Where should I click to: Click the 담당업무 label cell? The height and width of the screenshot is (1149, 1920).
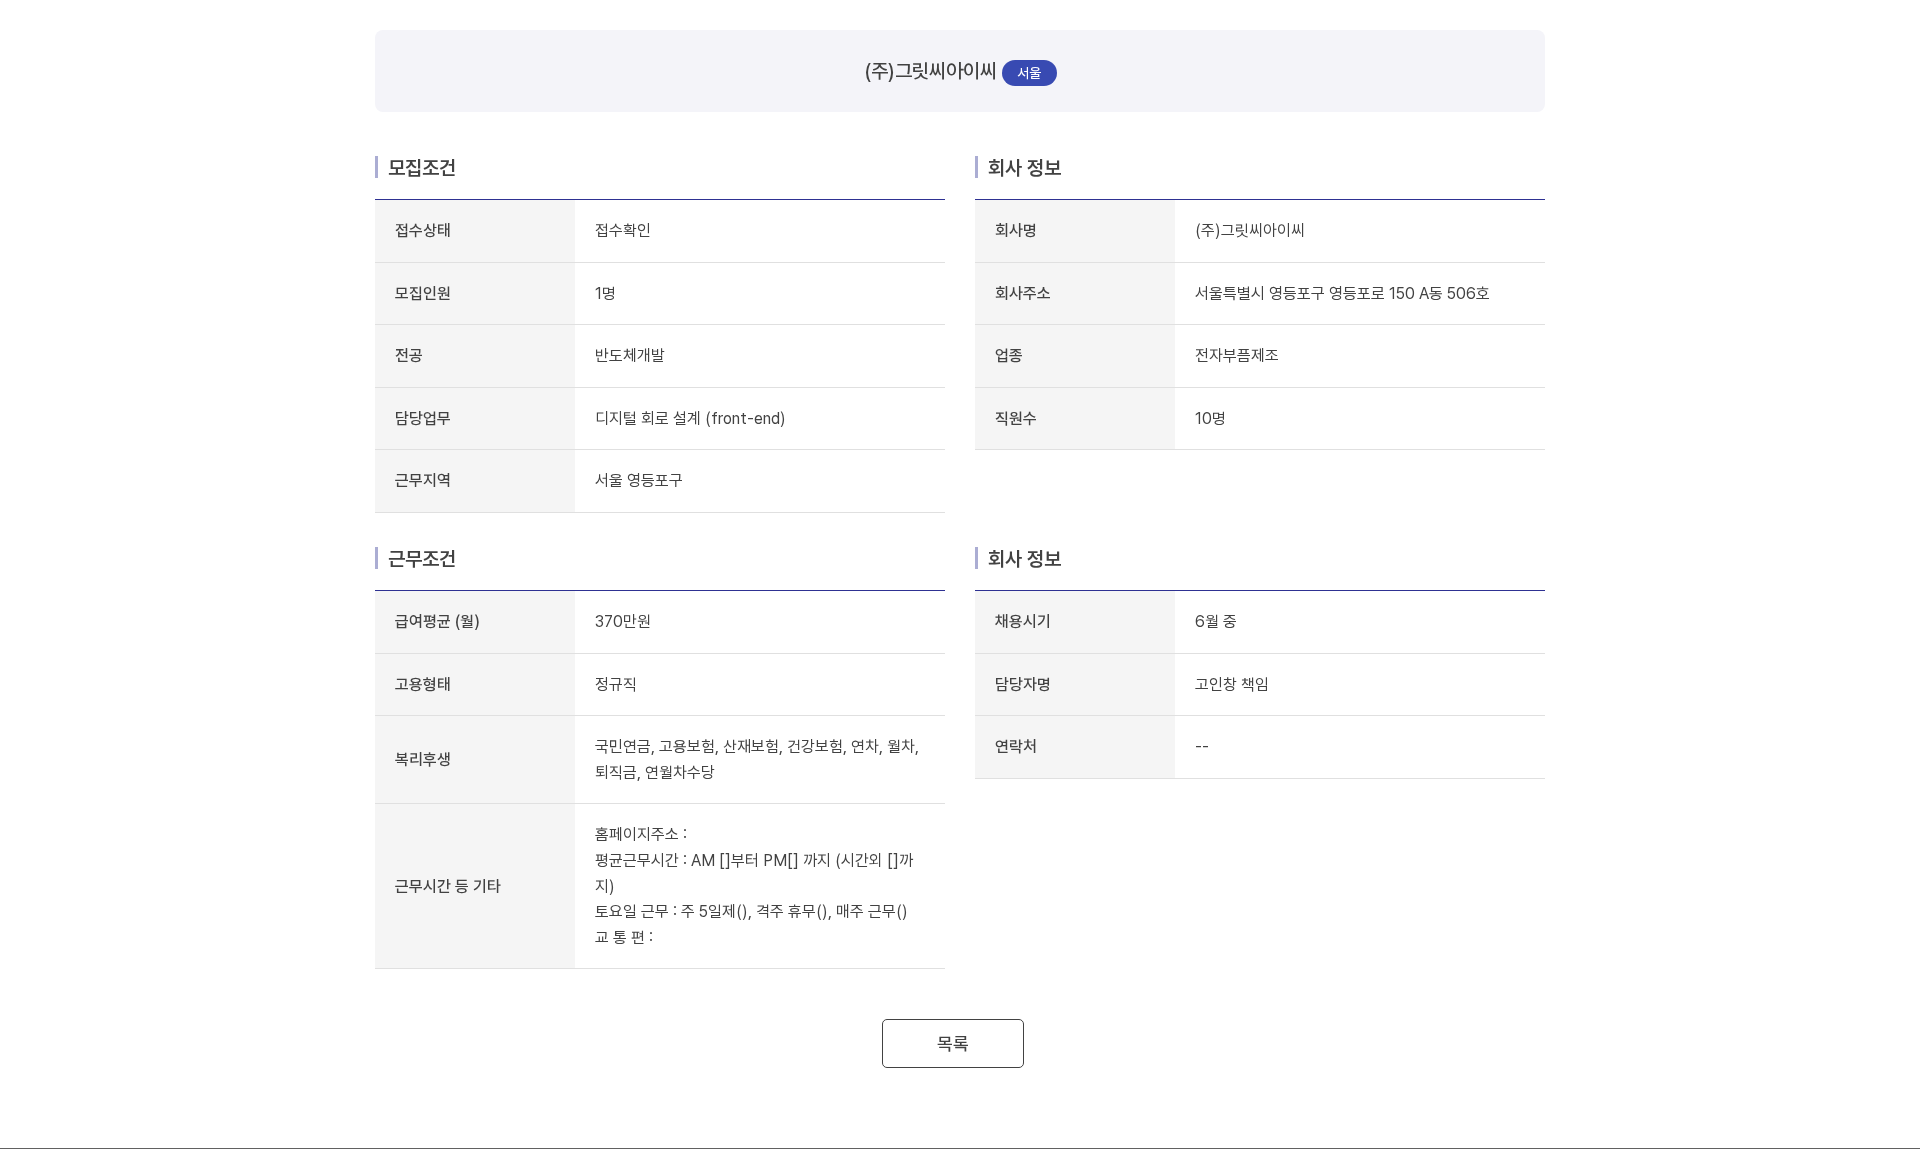point(475,418)
